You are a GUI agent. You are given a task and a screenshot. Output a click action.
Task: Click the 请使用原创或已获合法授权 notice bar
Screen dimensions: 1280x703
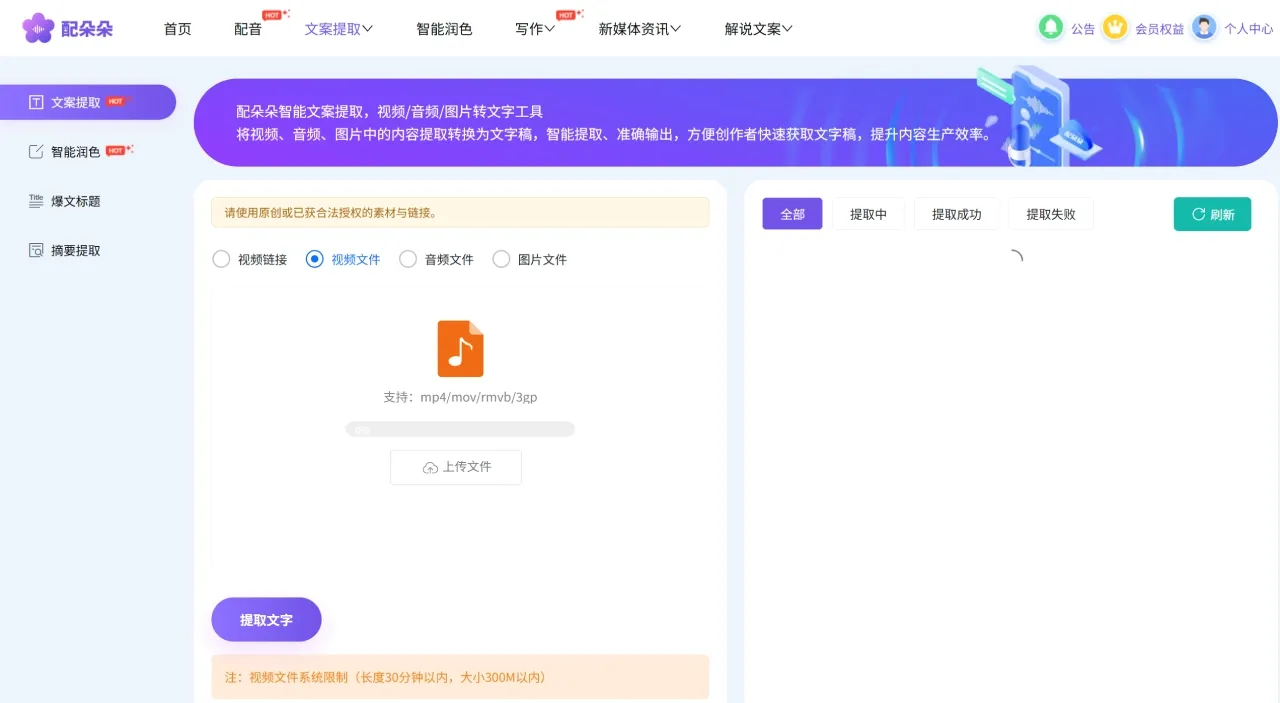460,212
